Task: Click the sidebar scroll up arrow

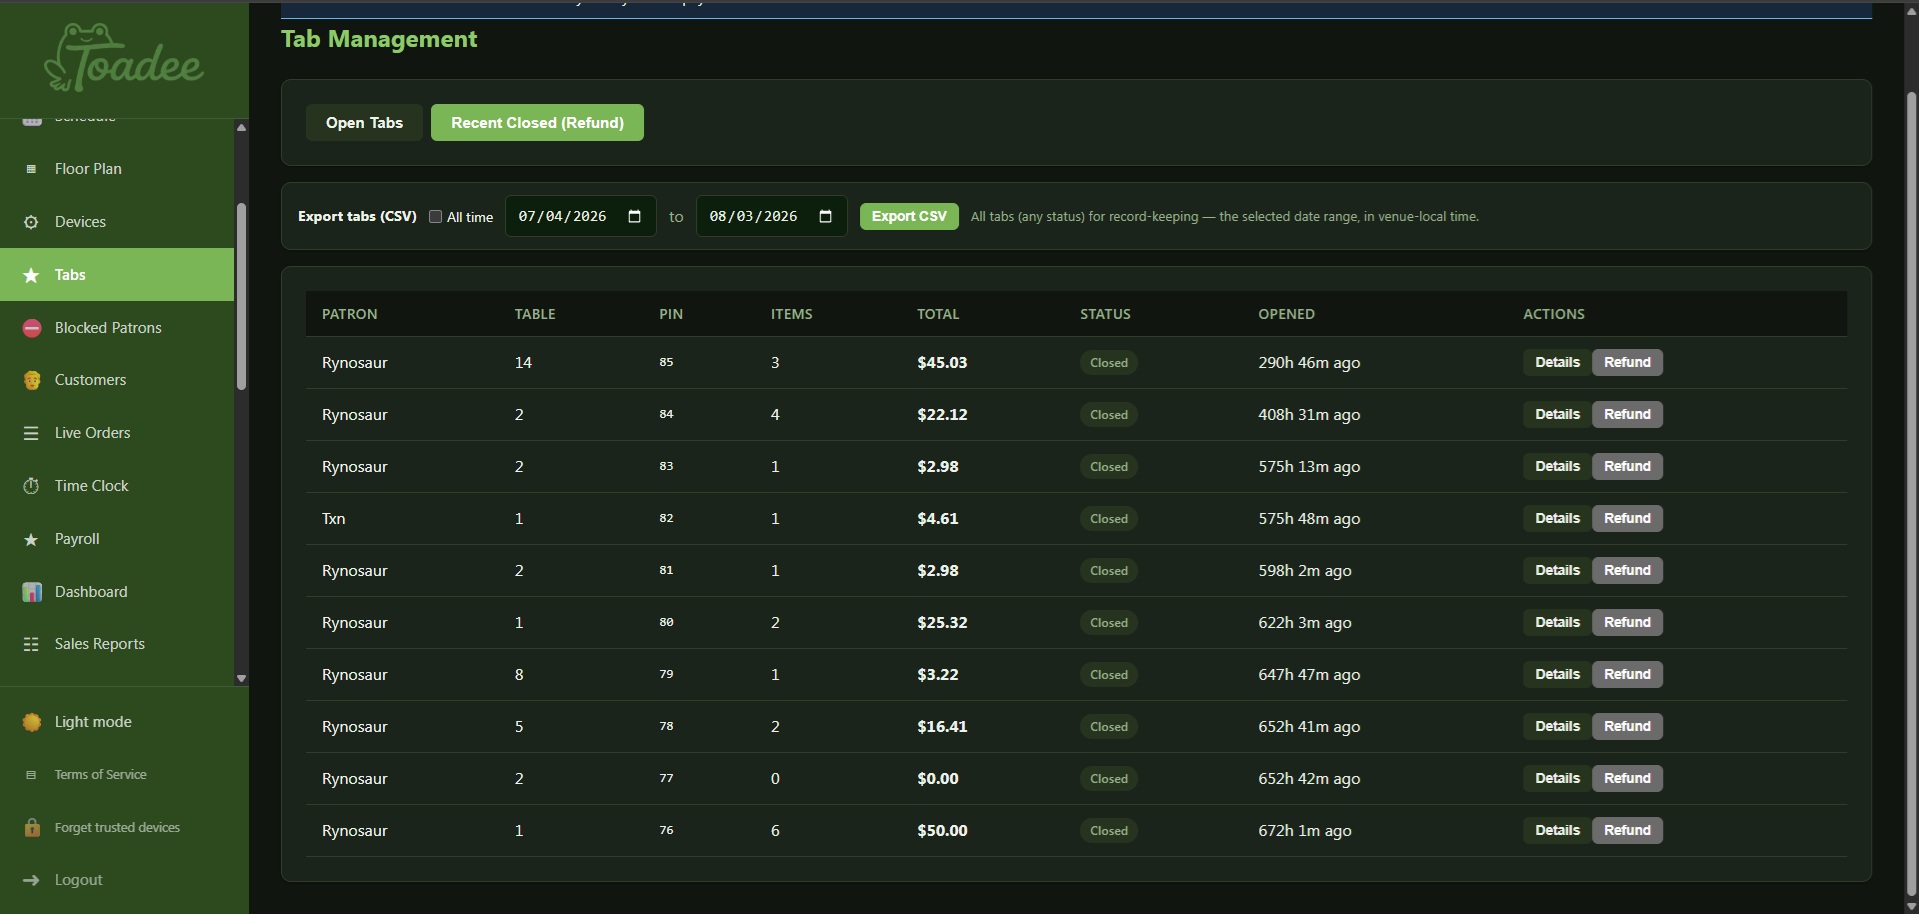Action: tap(241, 127)
